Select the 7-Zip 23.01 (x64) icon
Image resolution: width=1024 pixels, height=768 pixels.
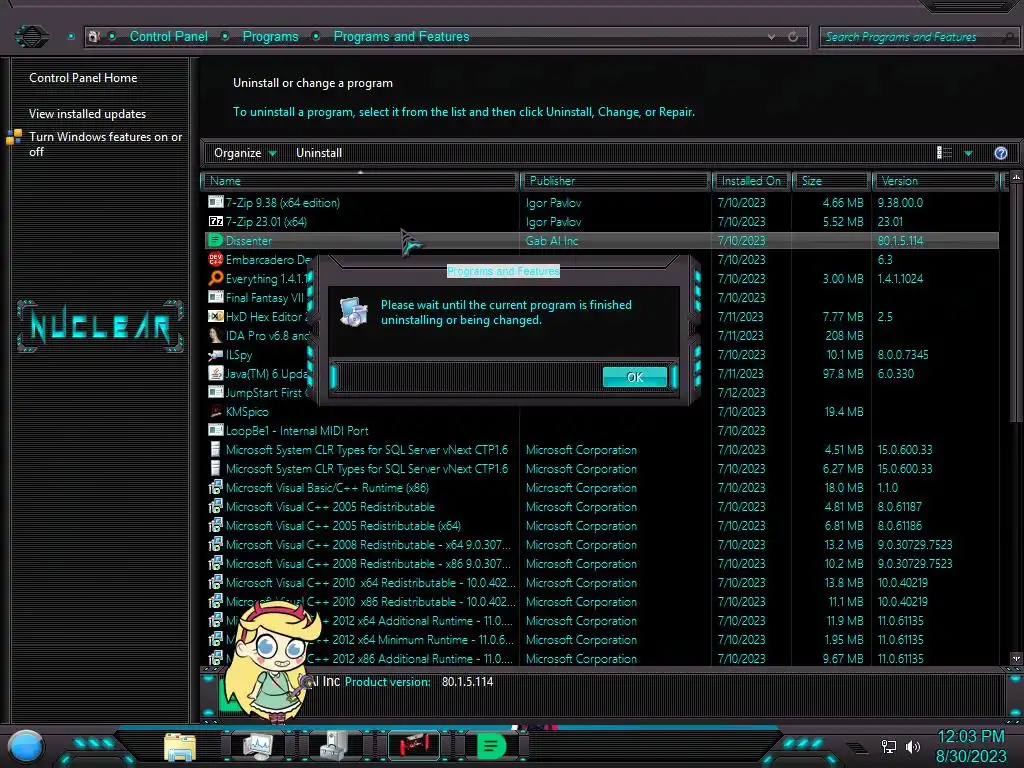[x=216, y=221]
